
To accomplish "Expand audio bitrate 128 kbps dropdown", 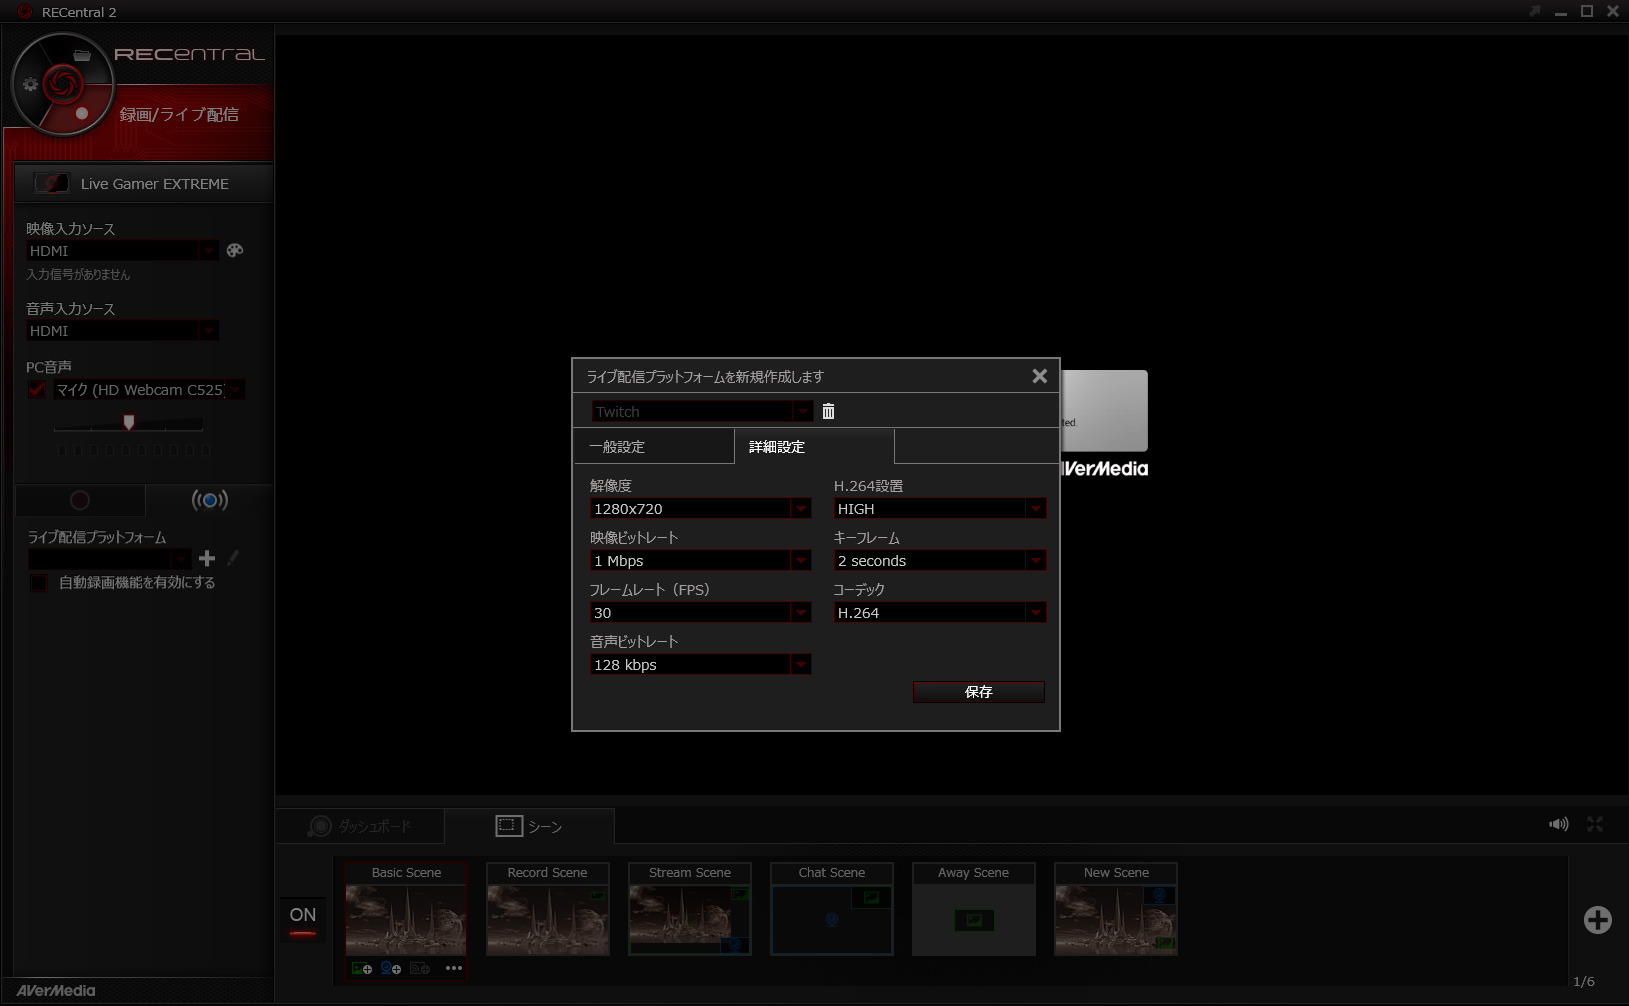I will point(800,665).
